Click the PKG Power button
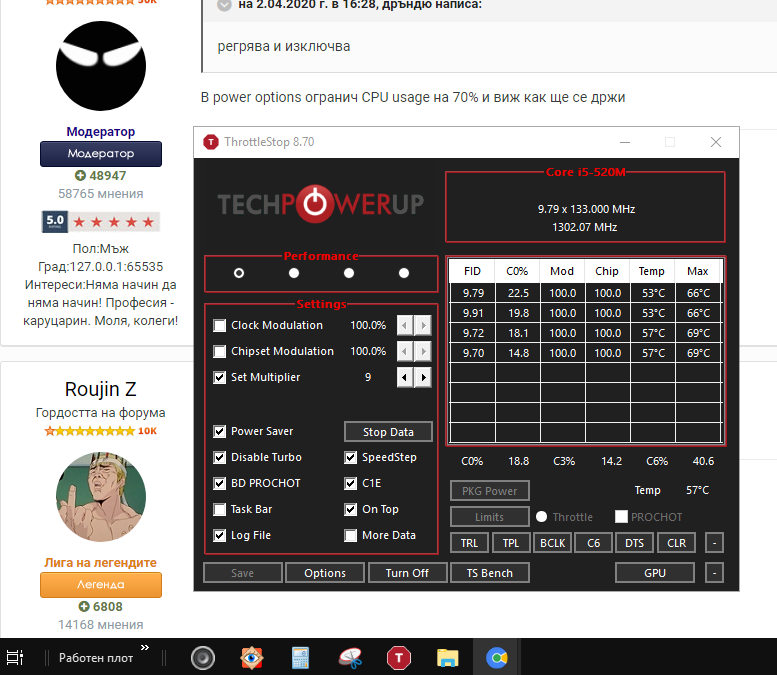This screenshot has height=675, width=777. point(490,491)
